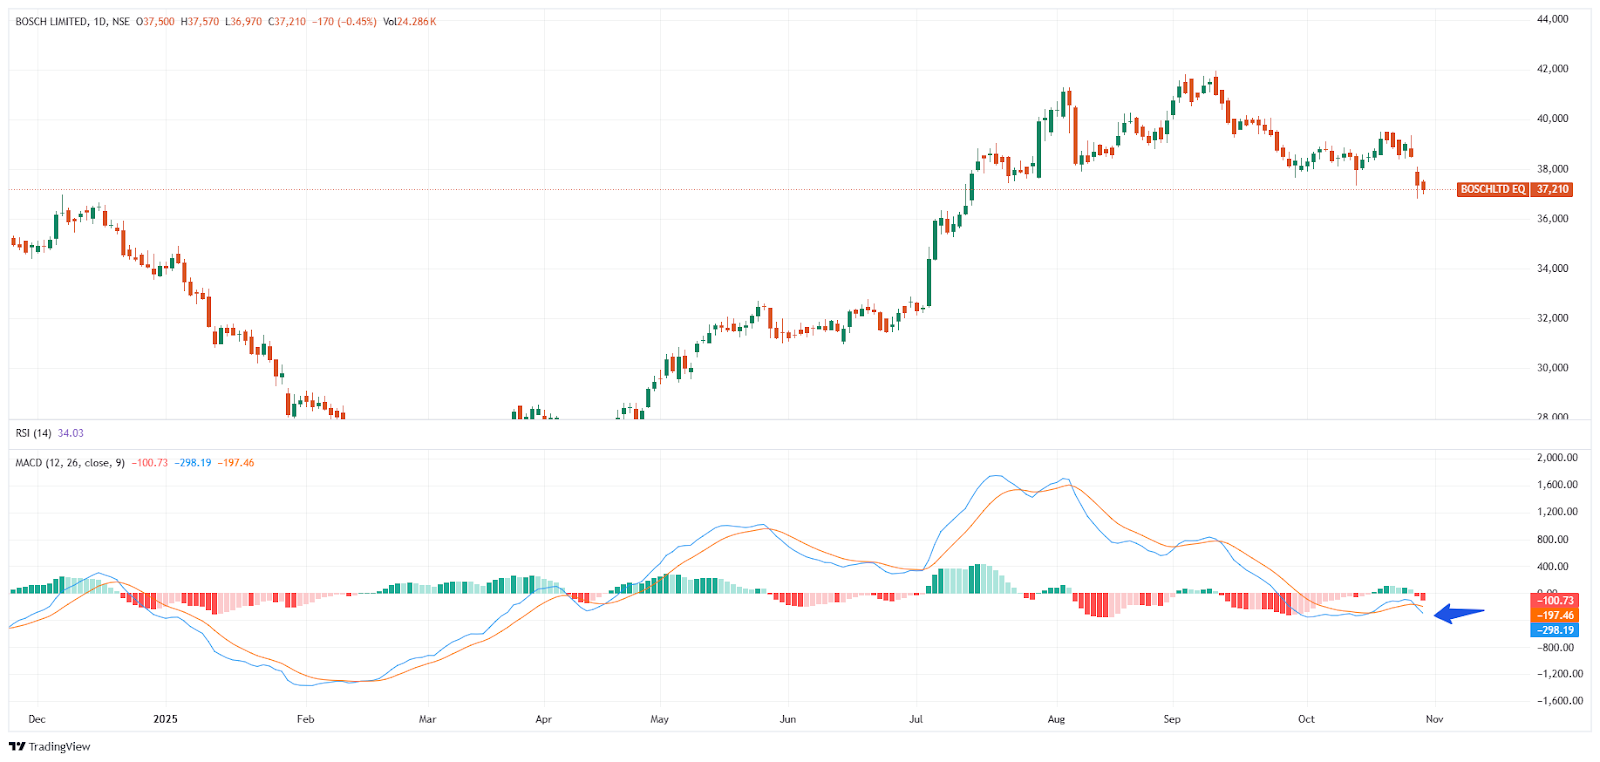
Task: Click the TradingView logo icon
Action: 17,746
